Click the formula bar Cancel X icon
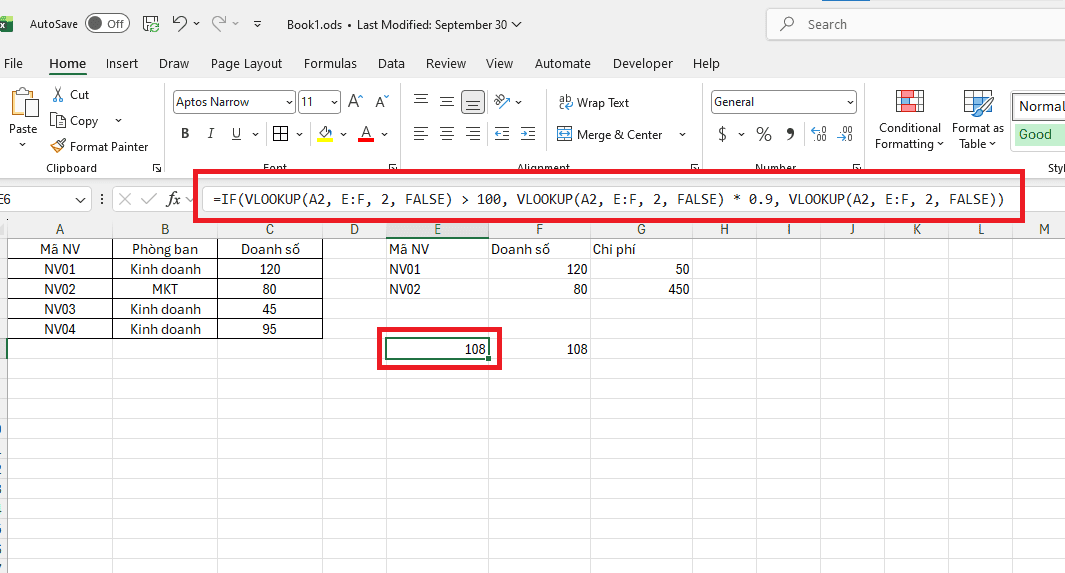 click(x=124, y=199)
